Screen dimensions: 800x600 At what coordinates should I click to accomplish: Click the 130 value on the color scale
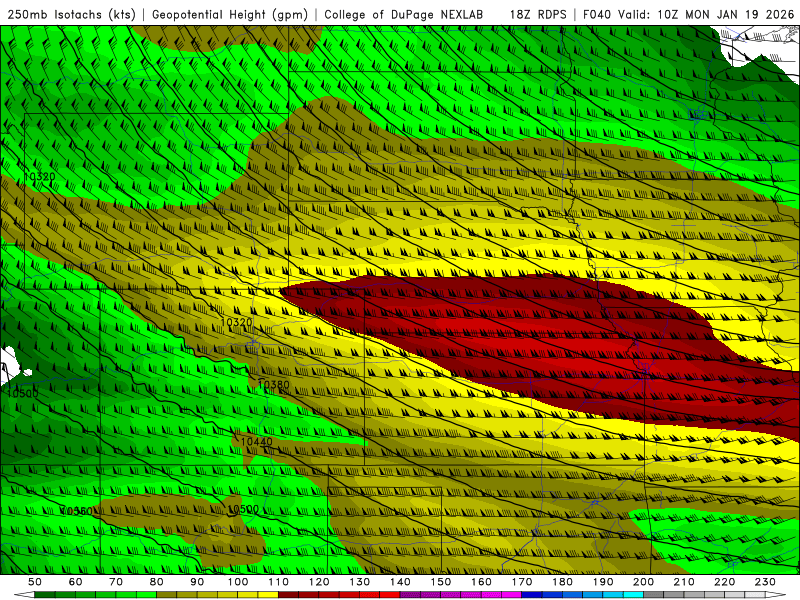(360, 582)
